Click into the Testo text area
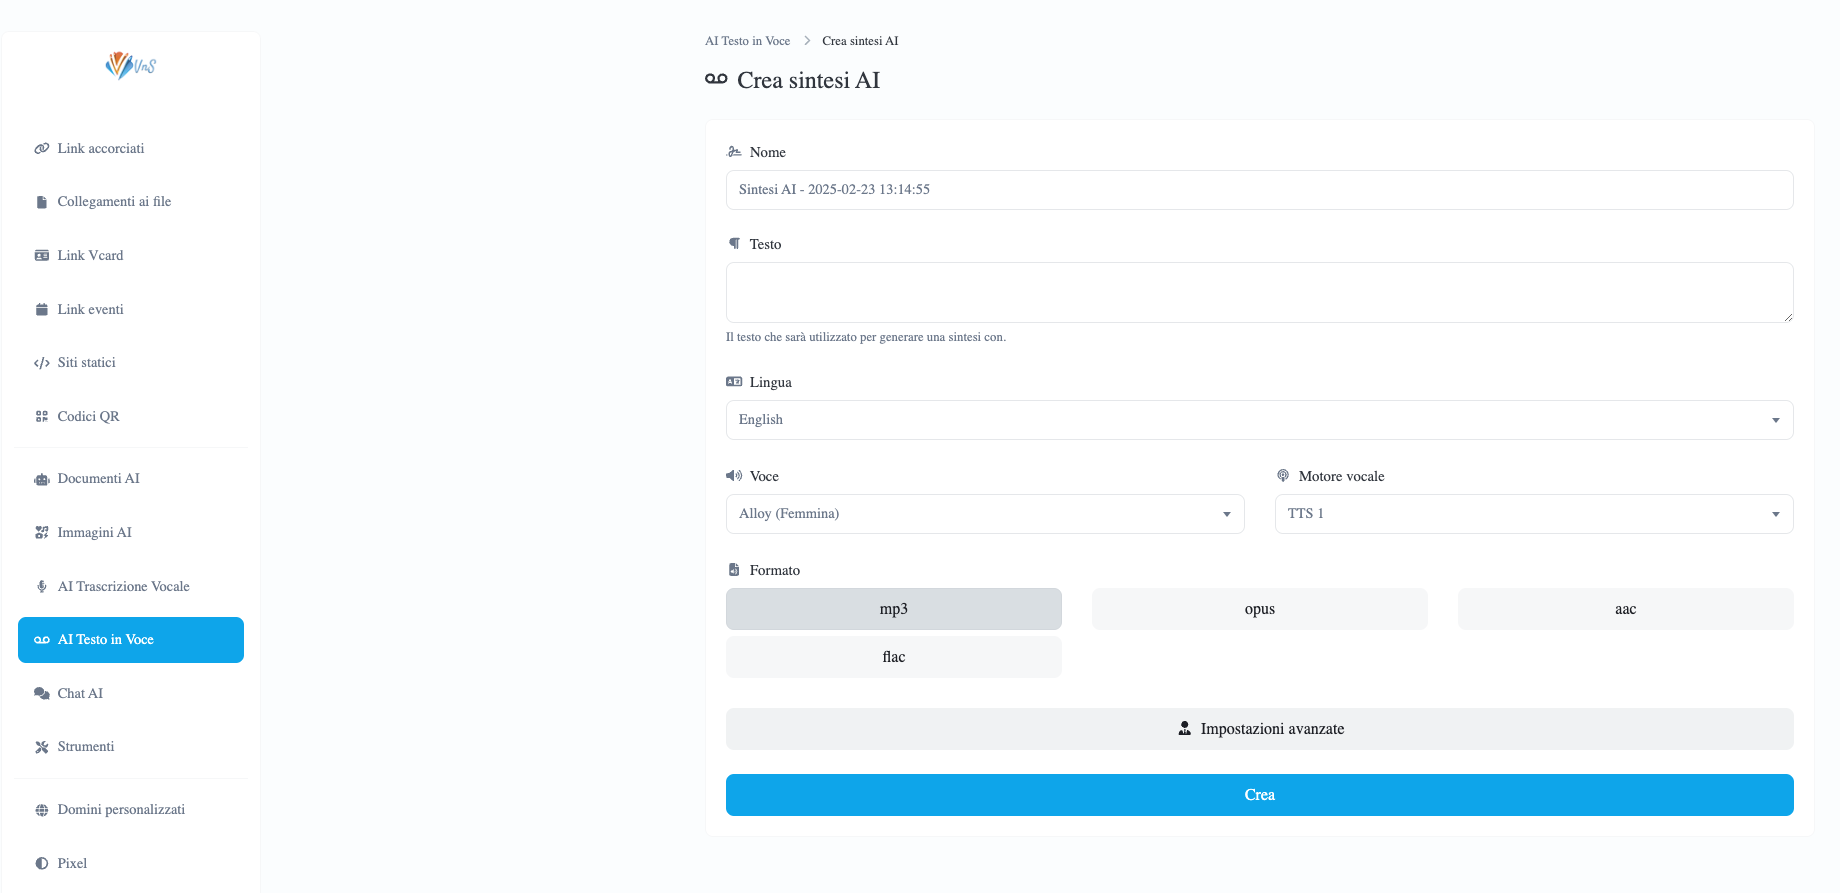Image resolution: width=1840 pixels, height=893 pixels. tap(1259, 292)
